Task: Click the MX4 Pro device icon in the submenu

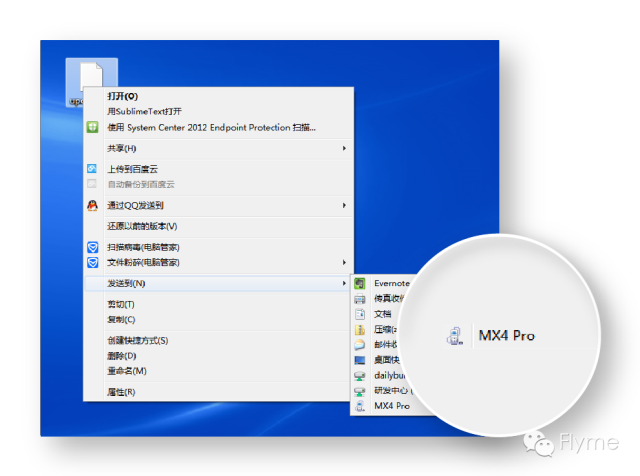Action: [x=360, y=406]
